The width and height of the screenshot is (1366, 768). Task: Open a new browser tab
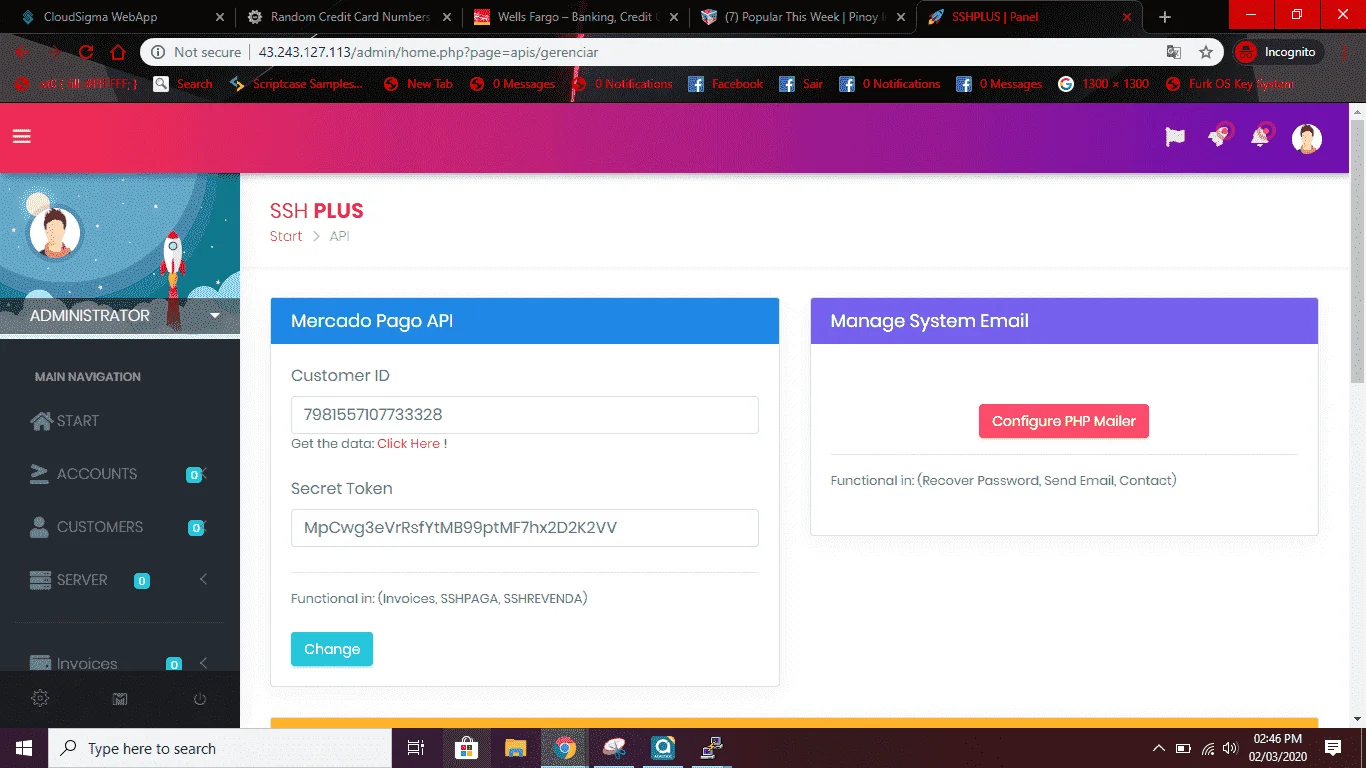point(1164,17)
